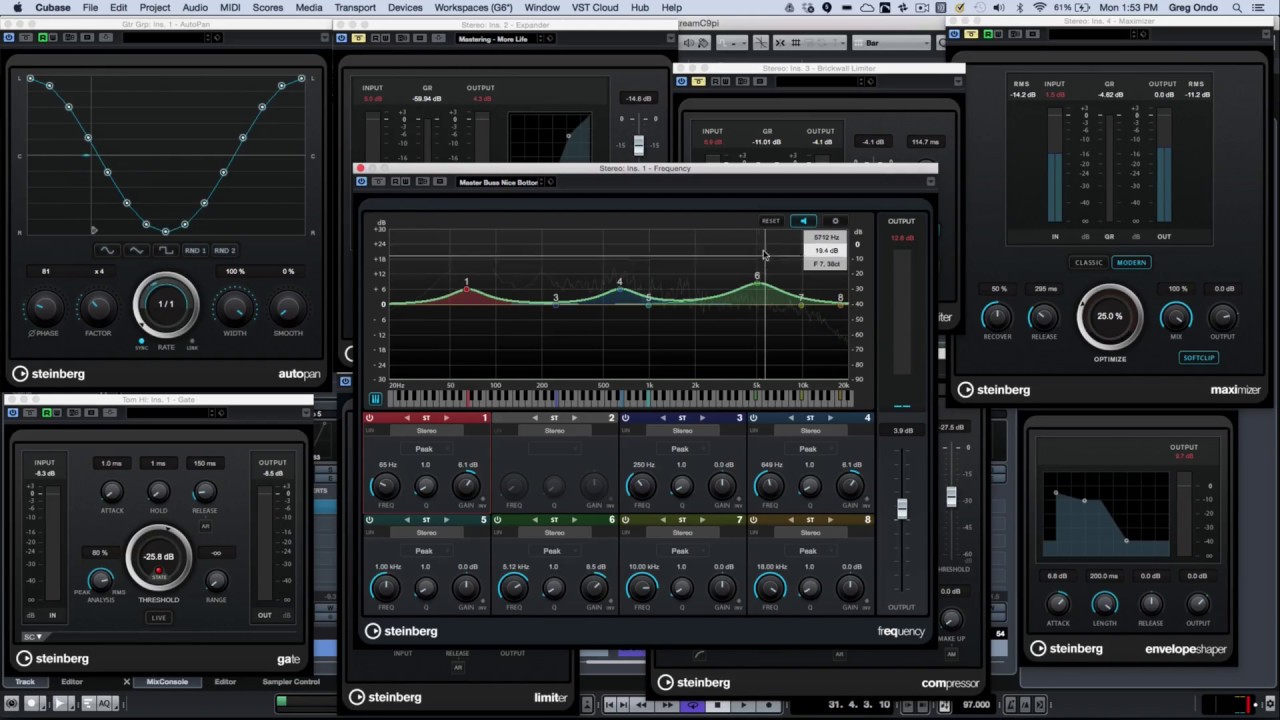Click the Bluetooth icon in menu bar

click(1018, 8)
